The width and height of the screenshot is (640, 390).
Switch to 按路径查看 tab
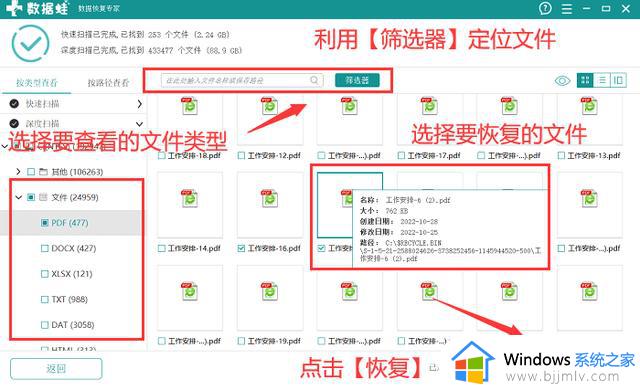(108, 83)
